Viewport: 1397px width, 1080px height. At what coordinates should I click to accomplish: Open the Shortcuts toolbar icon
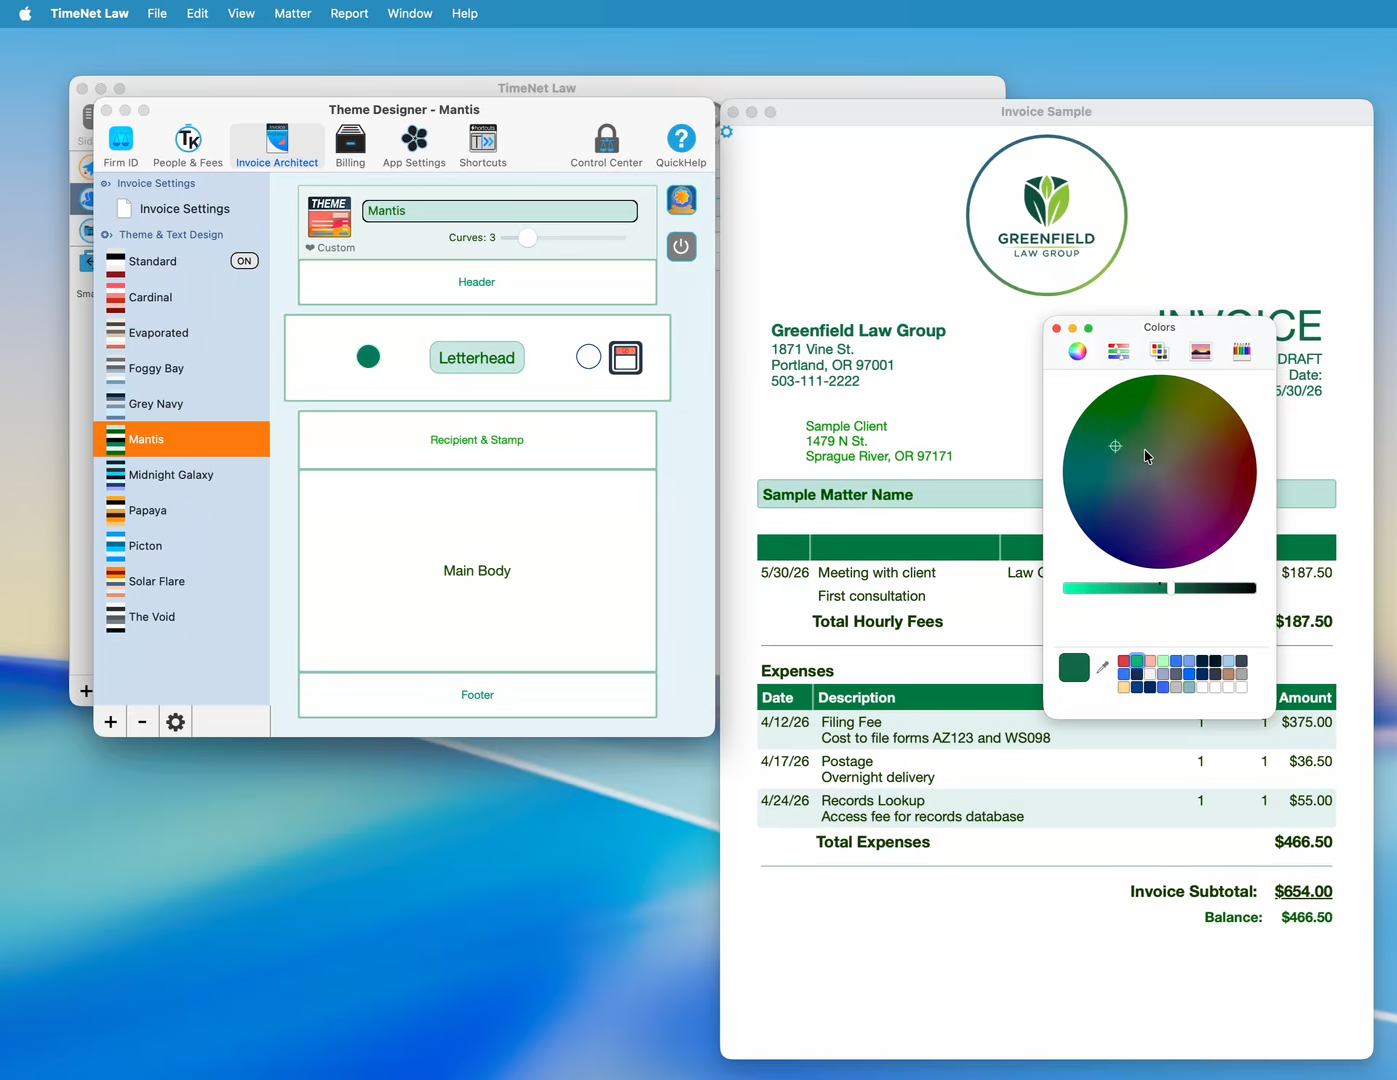[483, 146]
